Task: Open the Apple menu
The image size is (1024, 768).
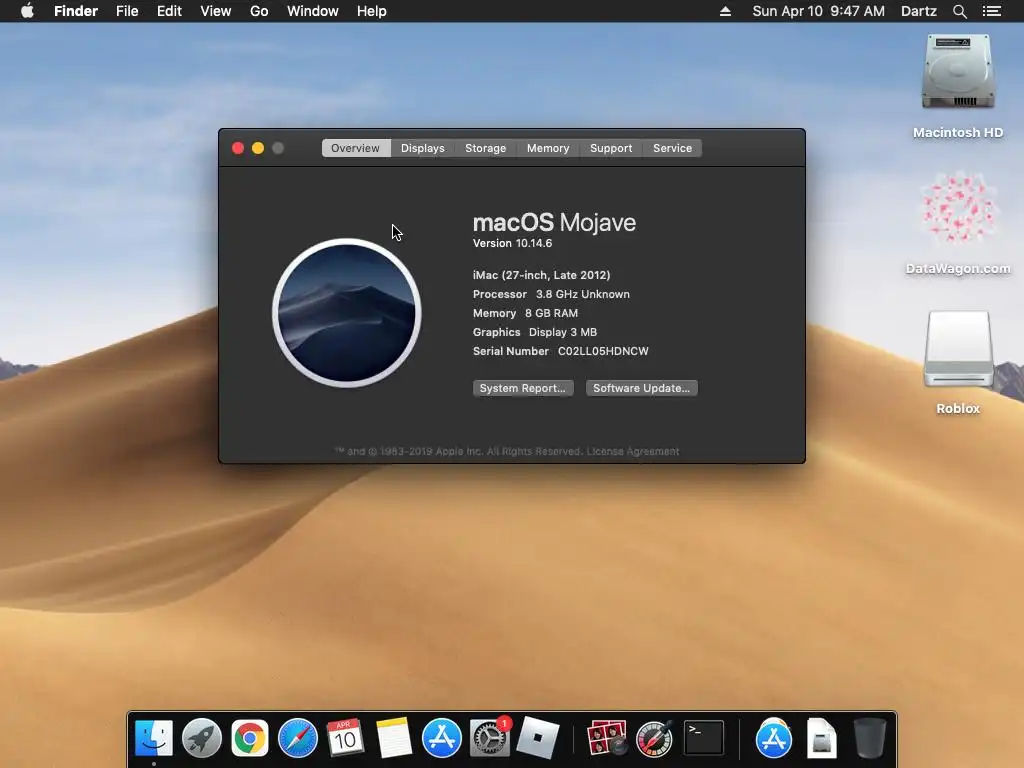Action: [27, 11]
